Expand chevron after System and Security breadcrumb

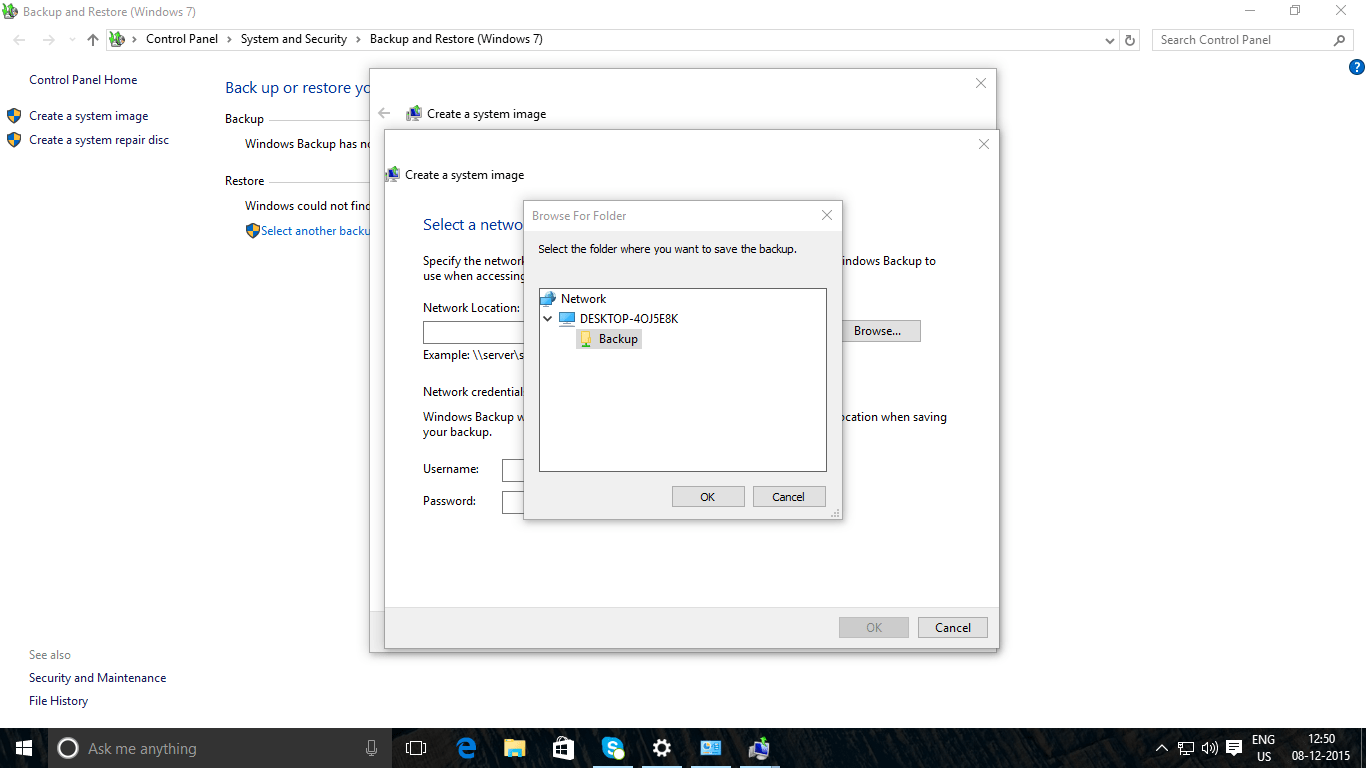click(358, 40)
